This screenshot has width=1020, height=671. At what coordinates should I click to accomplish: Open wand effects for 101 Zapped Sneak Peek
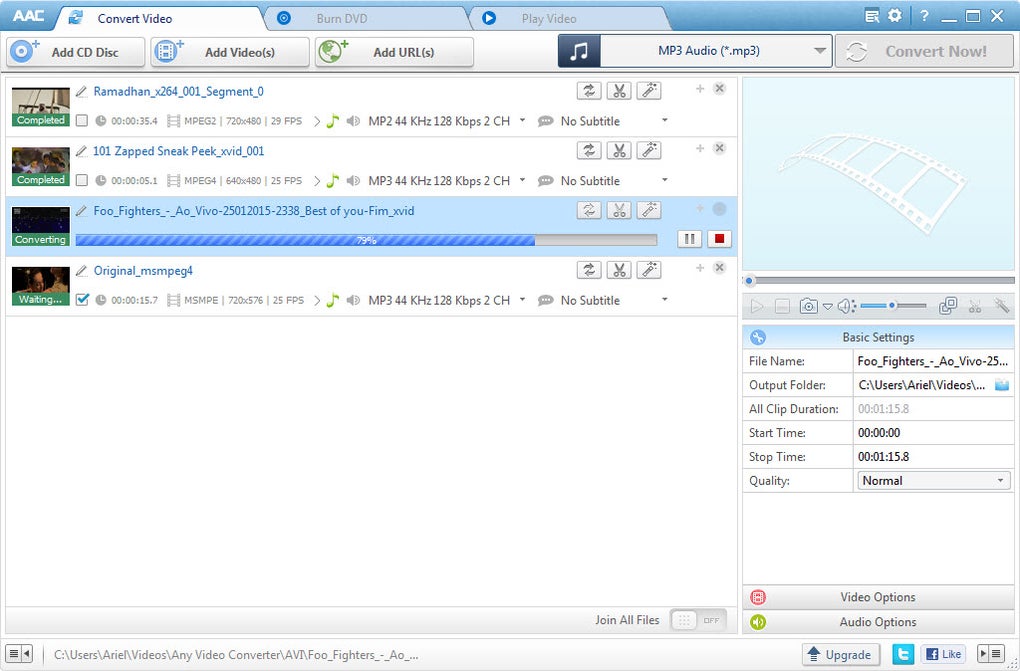tap(649, 150)
